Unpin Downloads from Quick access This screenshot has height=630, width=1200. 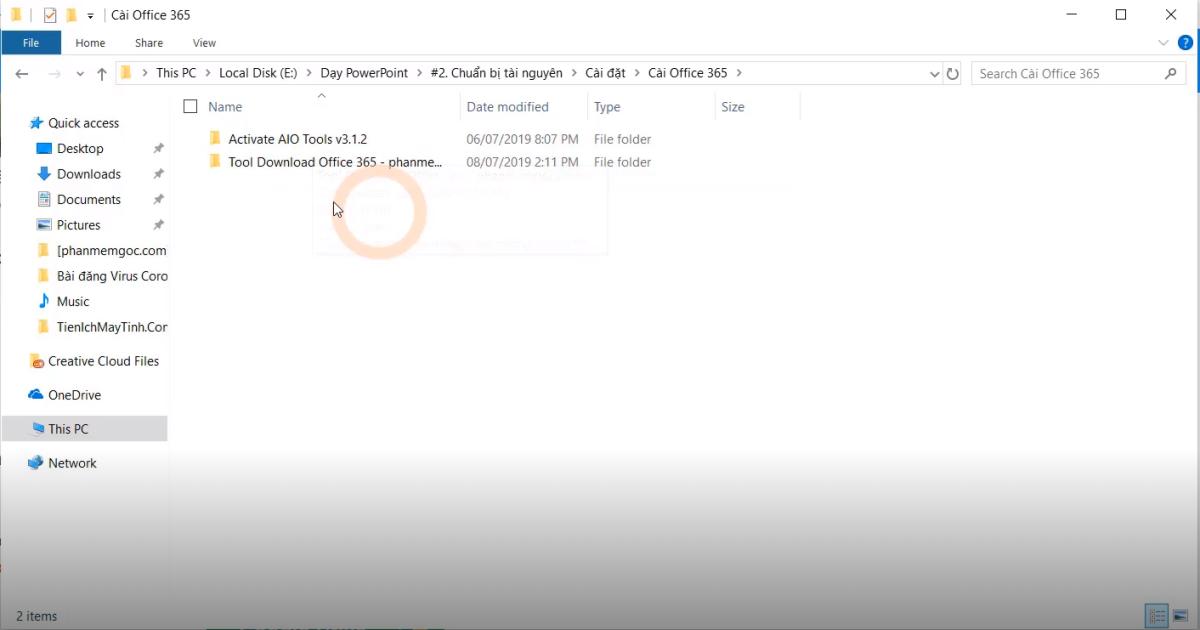click(x=157, y=173)
